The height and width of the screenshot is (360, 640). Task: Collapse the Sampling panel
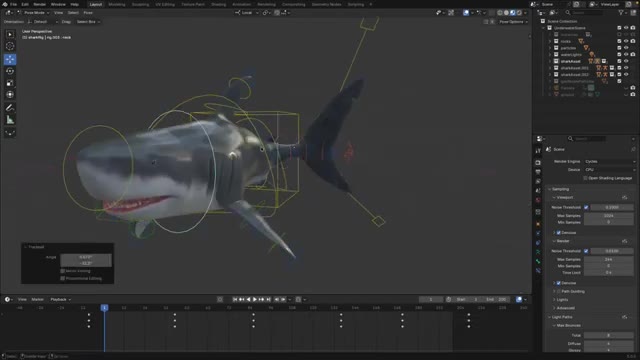coord(549,189)
